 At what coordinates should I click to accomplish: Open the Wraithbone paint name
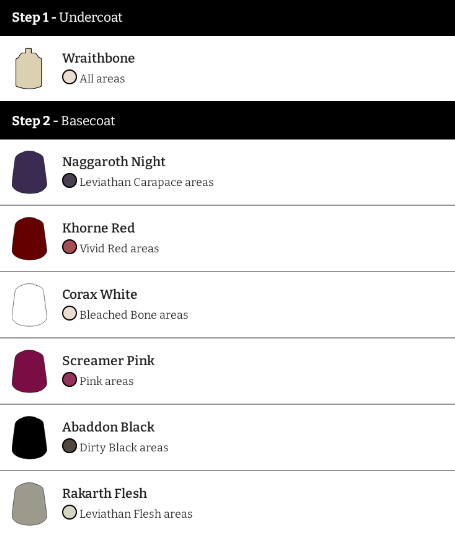(x=98, y=58)
